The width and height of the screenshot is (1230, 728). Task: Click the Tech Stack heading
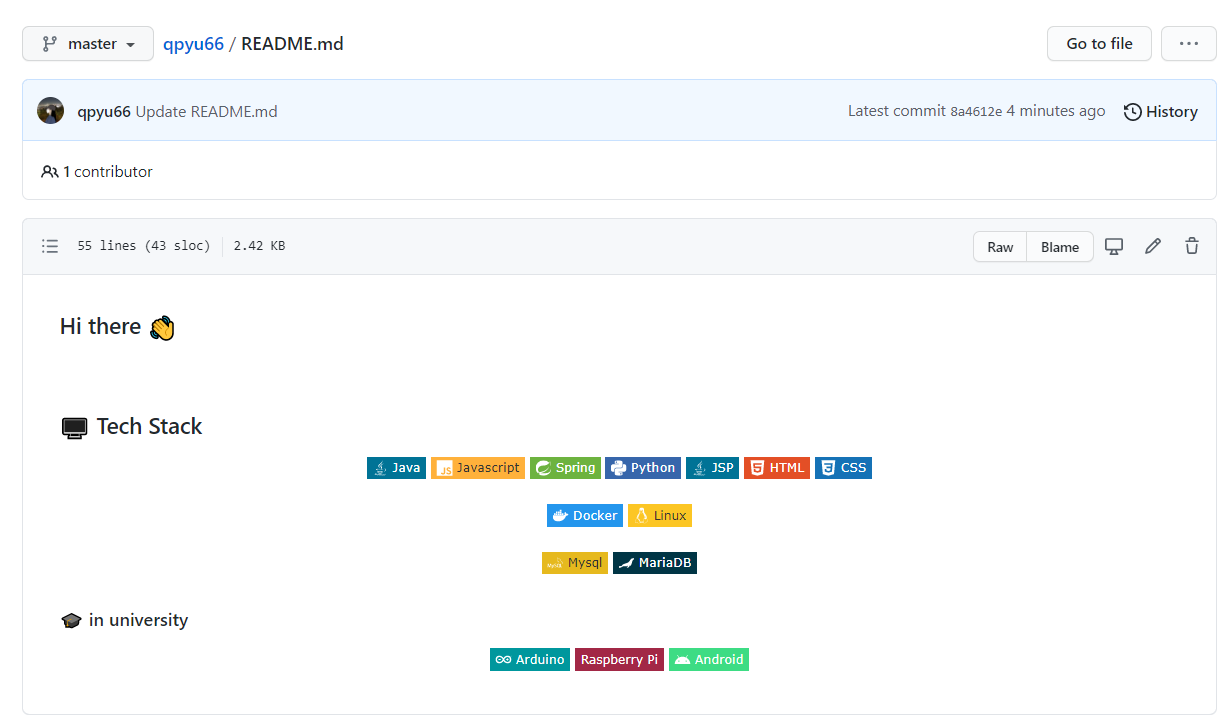pyautogui.click(x=131, y=427)
